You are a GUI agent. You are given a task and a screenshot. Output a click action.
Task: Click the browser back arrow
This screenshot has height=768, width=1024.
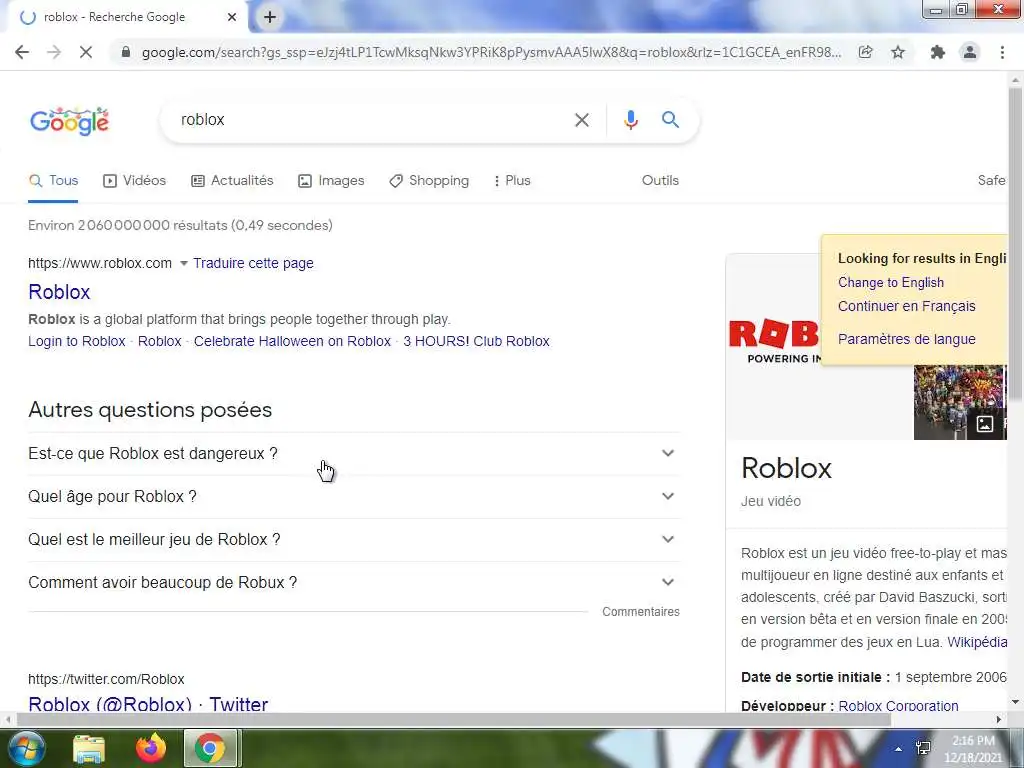(22, 52)
